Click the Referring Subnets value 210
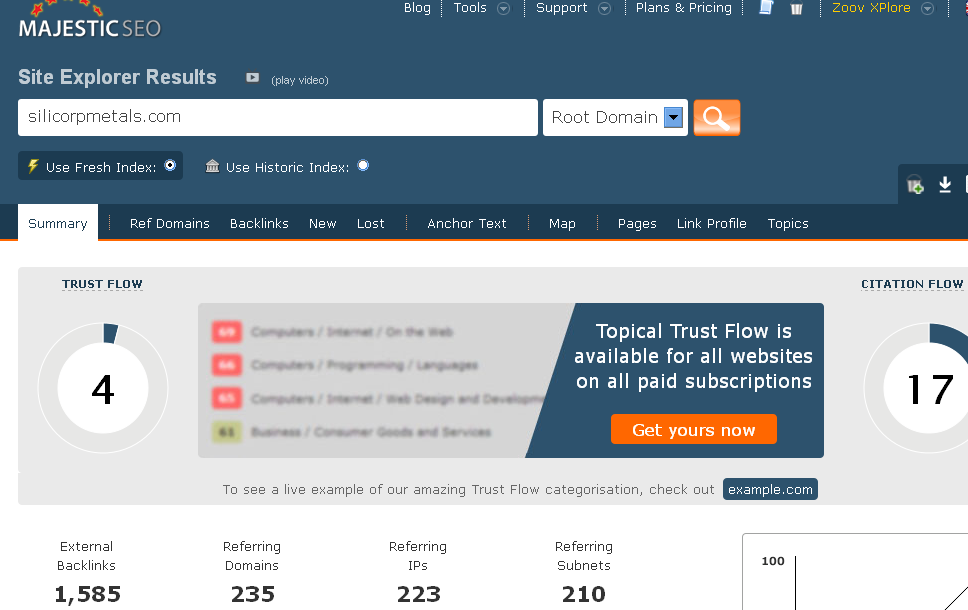The height and width of the screenshot is (610, 968). (x=583, y=594)
